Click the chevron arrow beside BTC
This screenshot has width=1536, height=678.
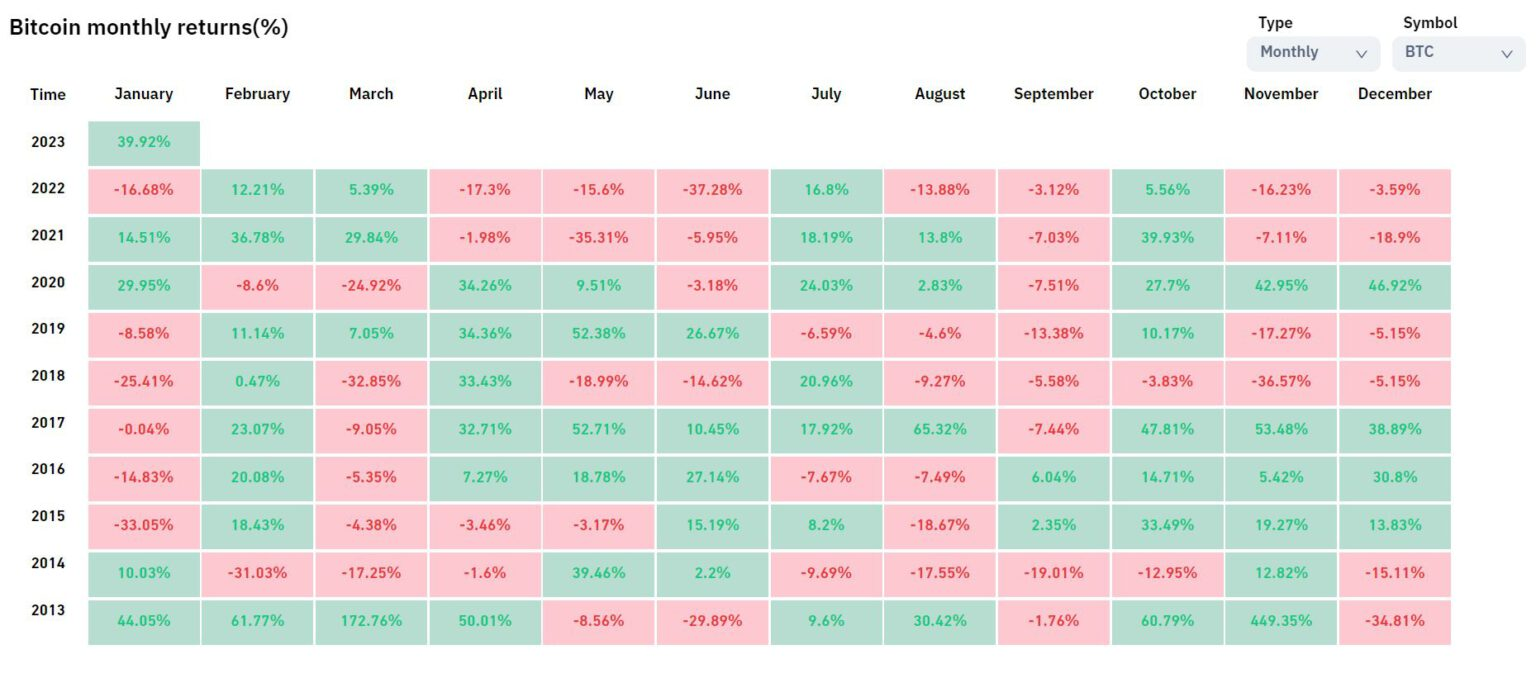1507,54
